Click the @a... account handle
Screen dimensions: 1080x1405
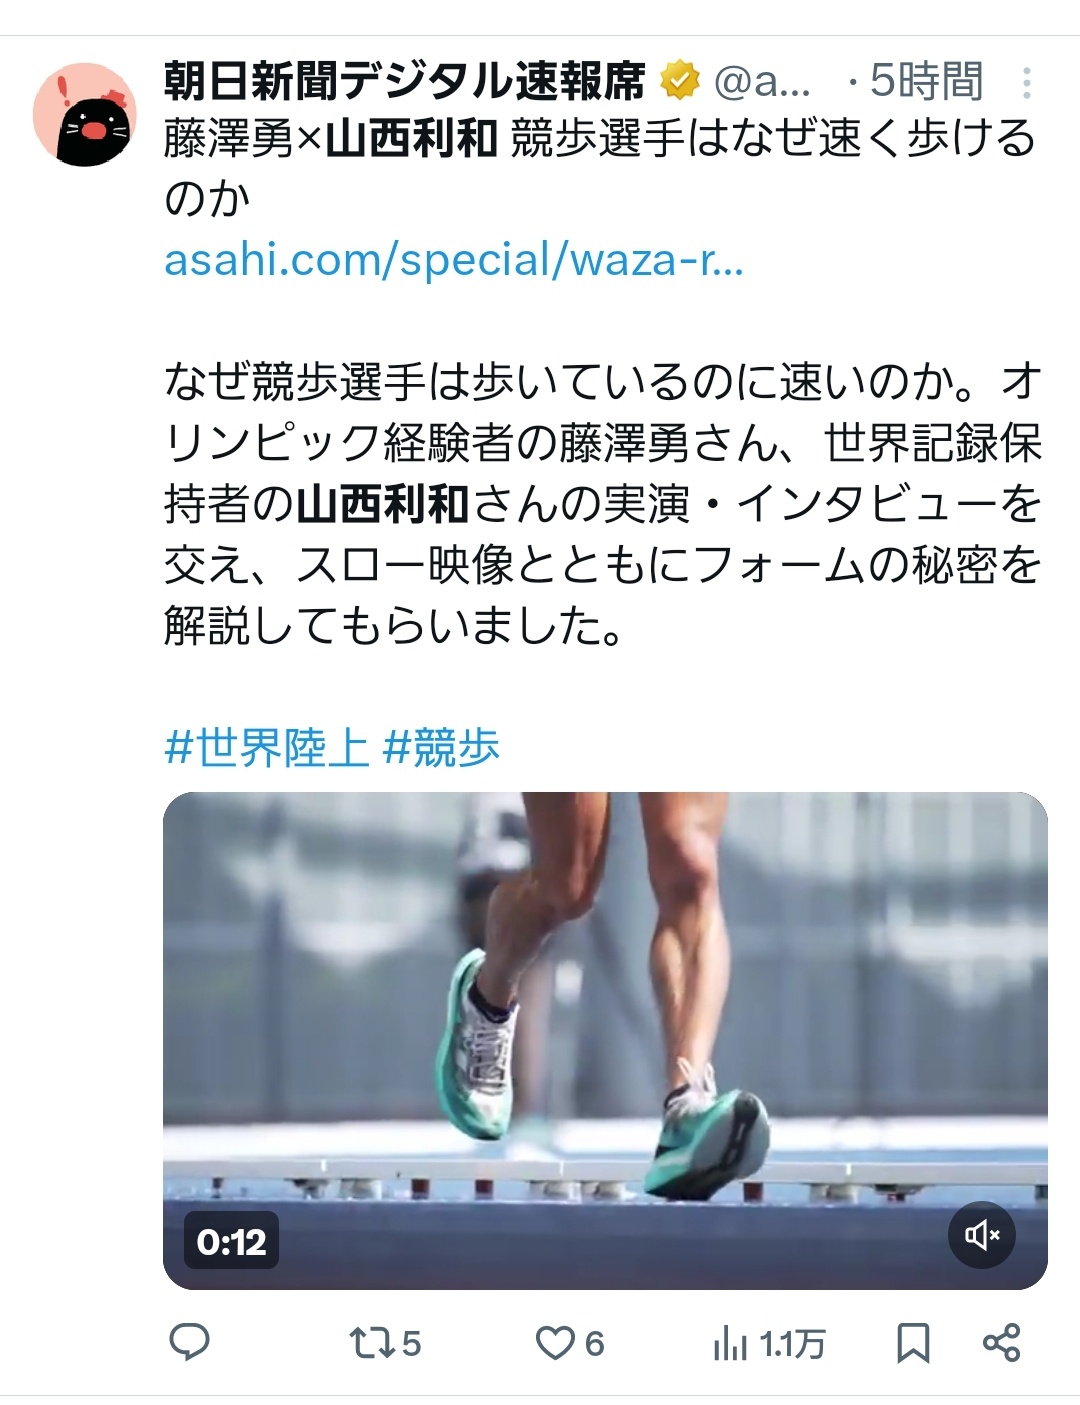(762, 83)
